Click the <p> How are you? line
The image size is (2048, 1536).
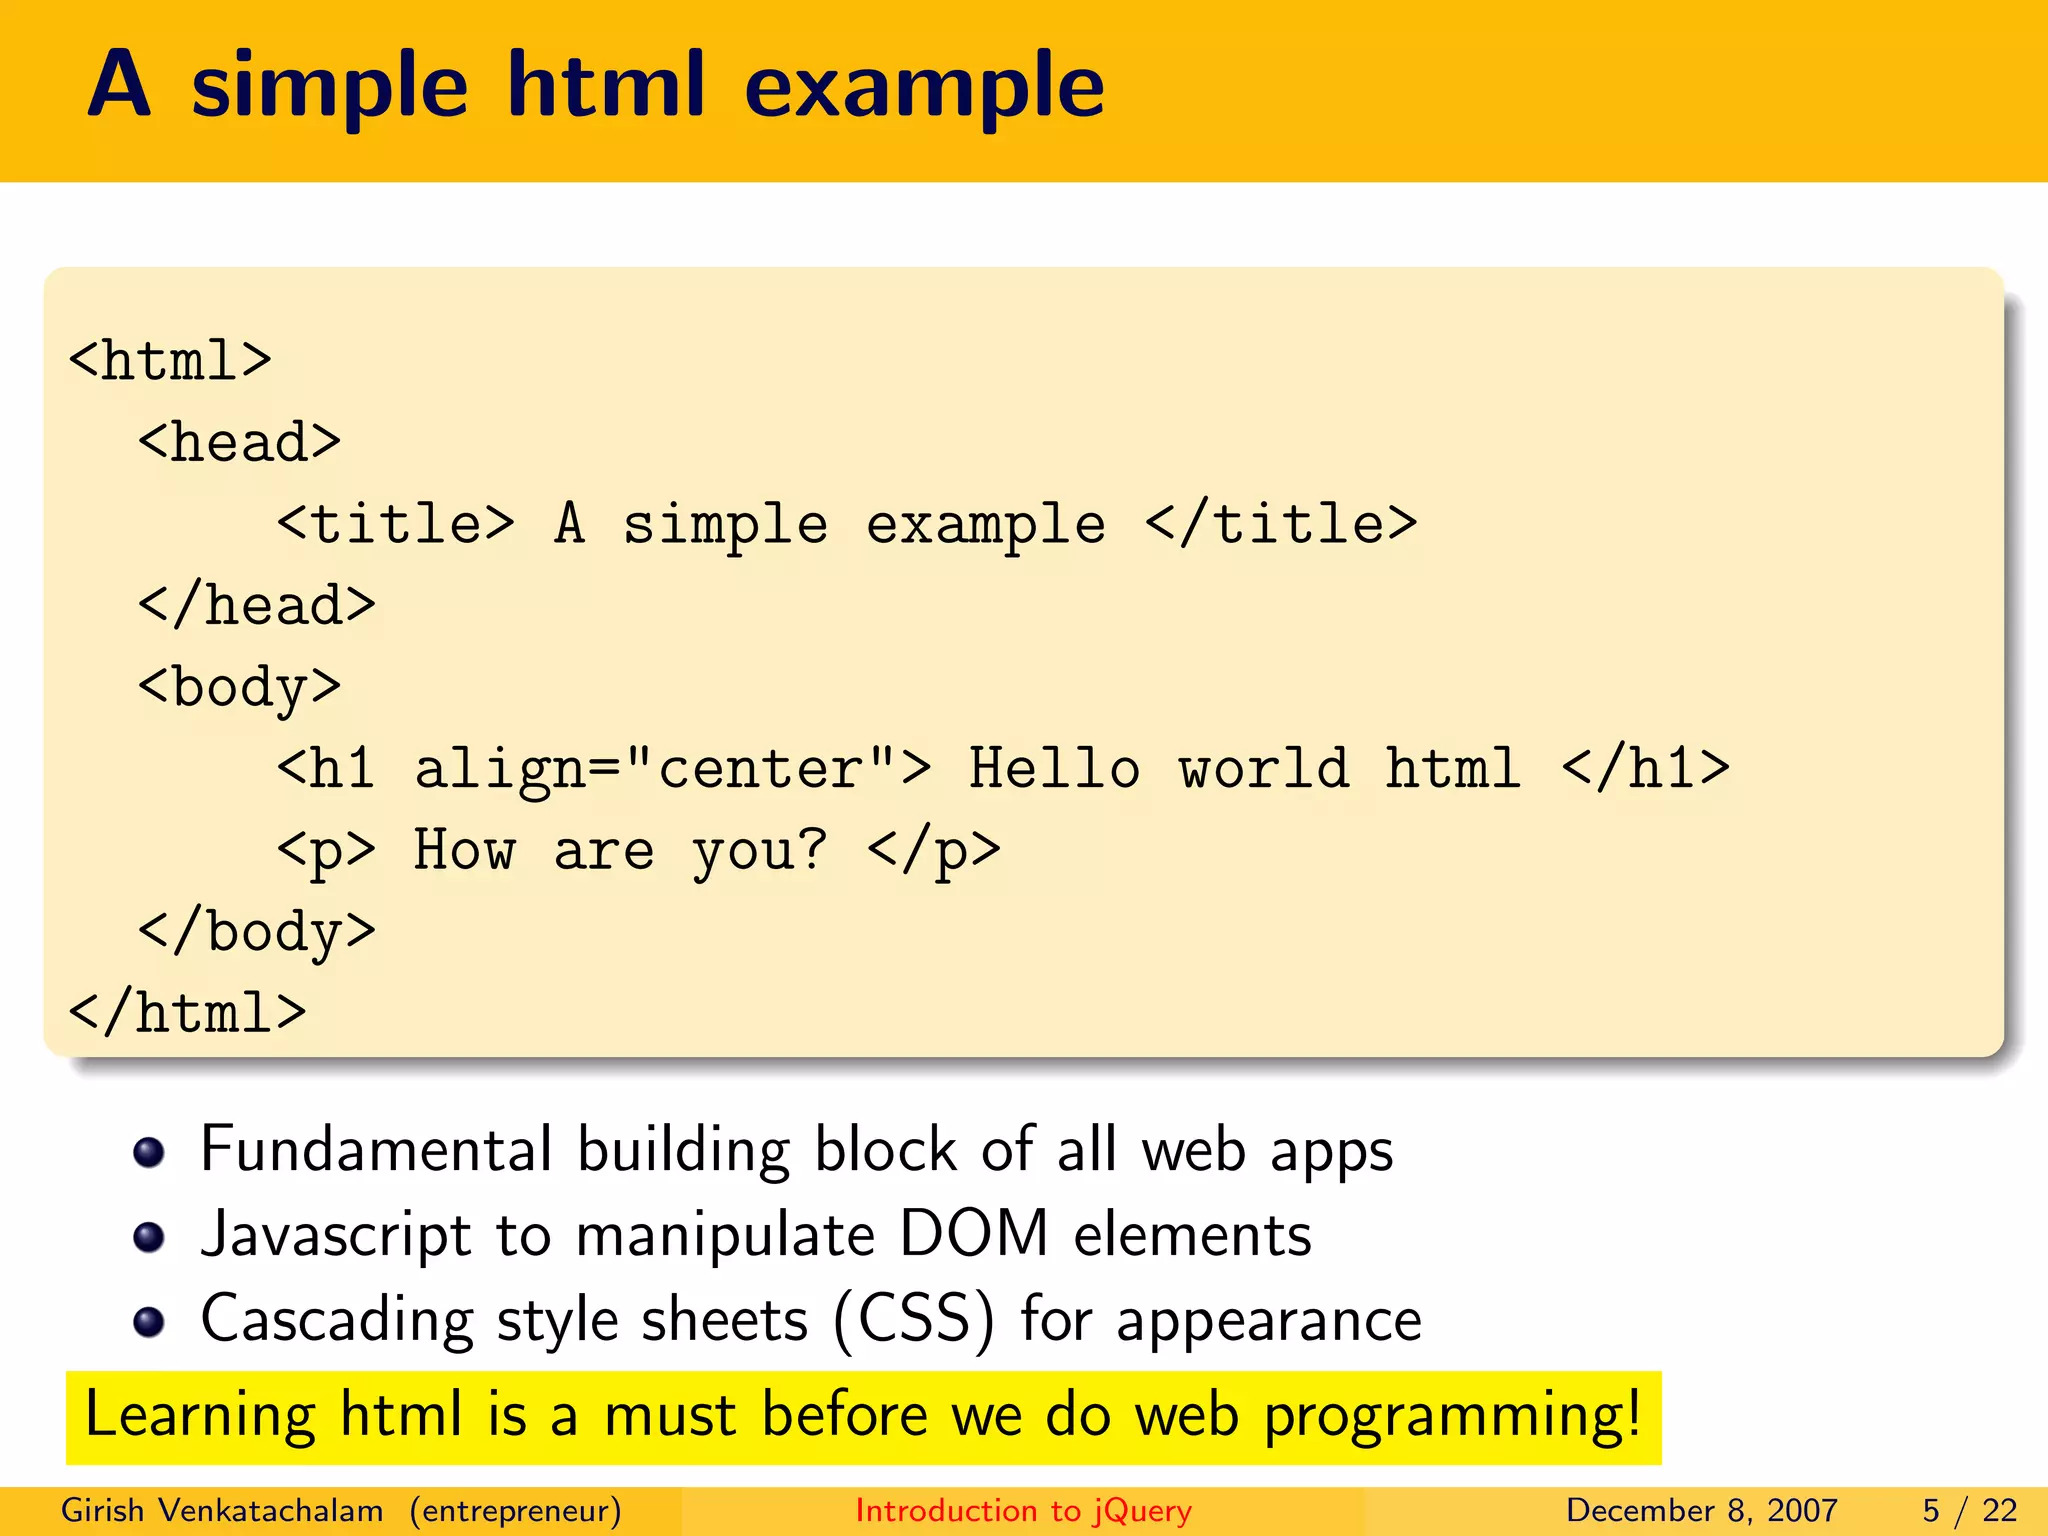point(638,852)
